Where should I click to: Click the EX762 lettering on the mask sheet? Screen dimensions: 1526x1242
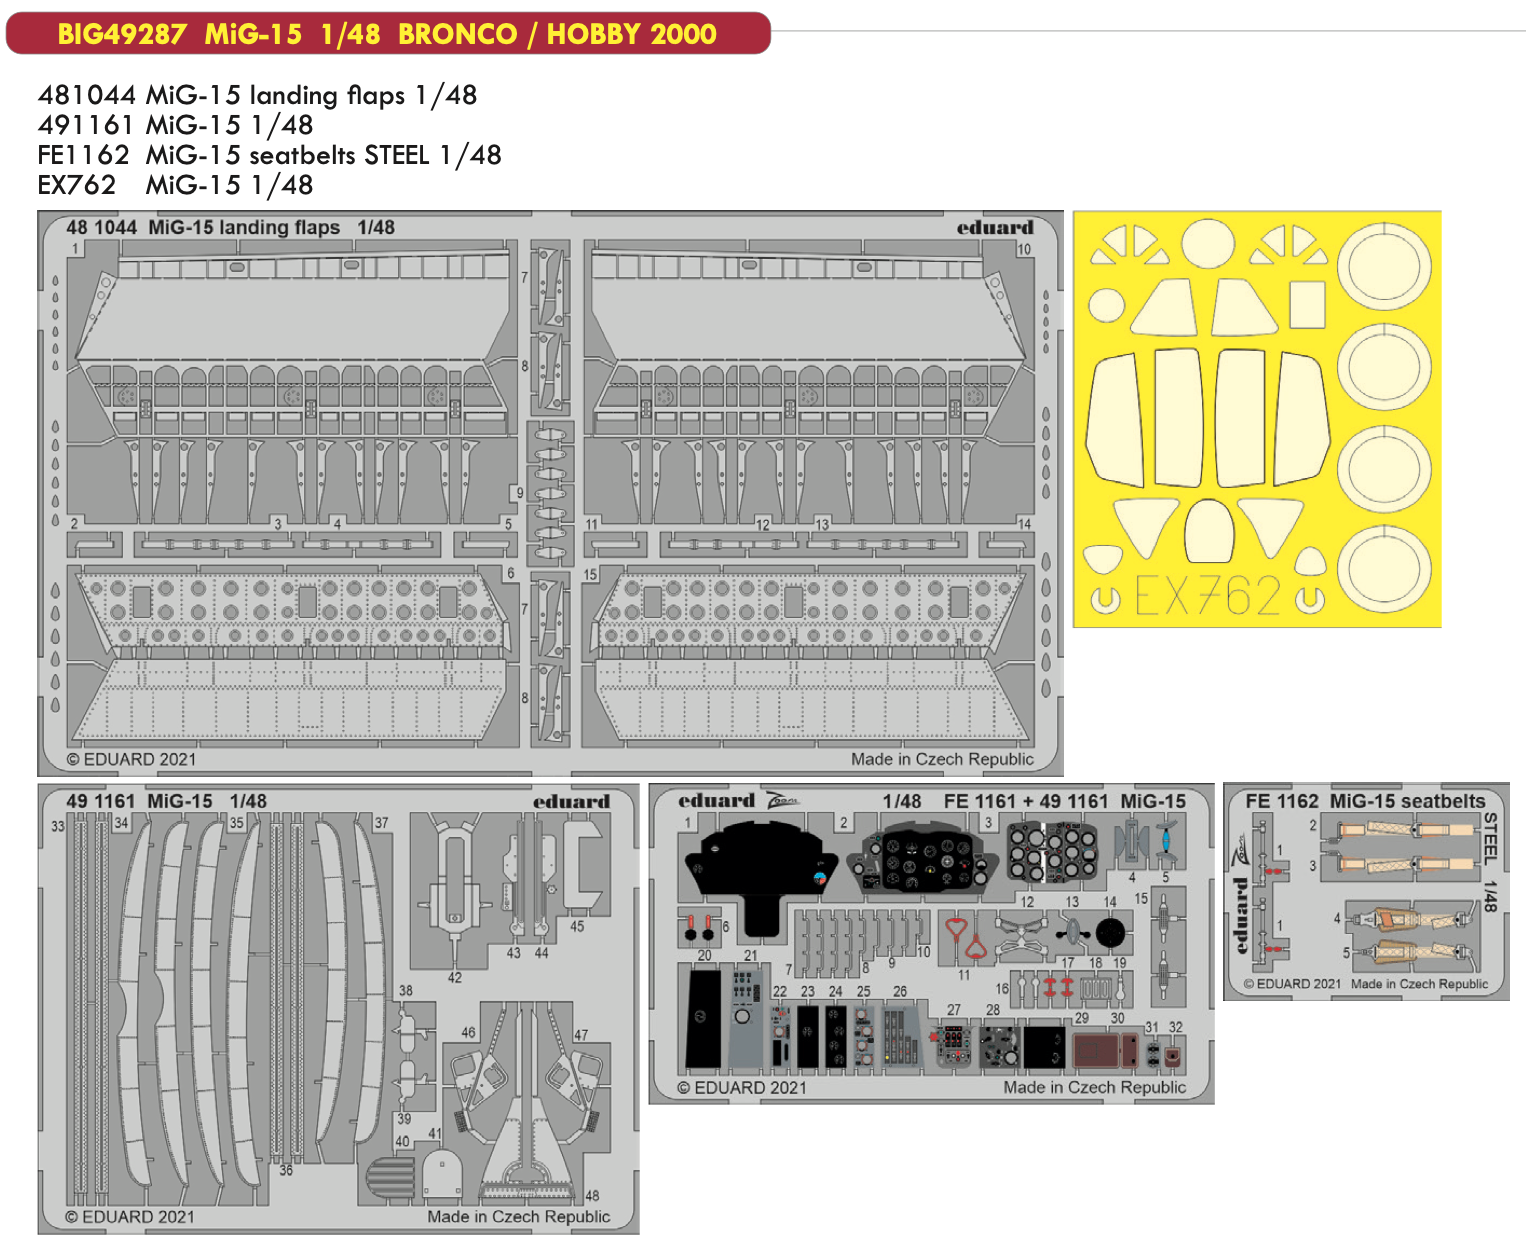tap(1207, 596)
